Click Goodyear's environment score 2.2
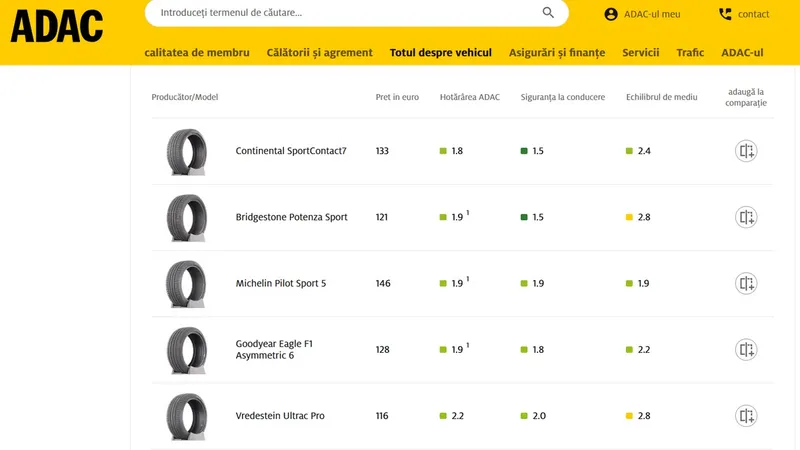The image size is (800, 450). 644,350
